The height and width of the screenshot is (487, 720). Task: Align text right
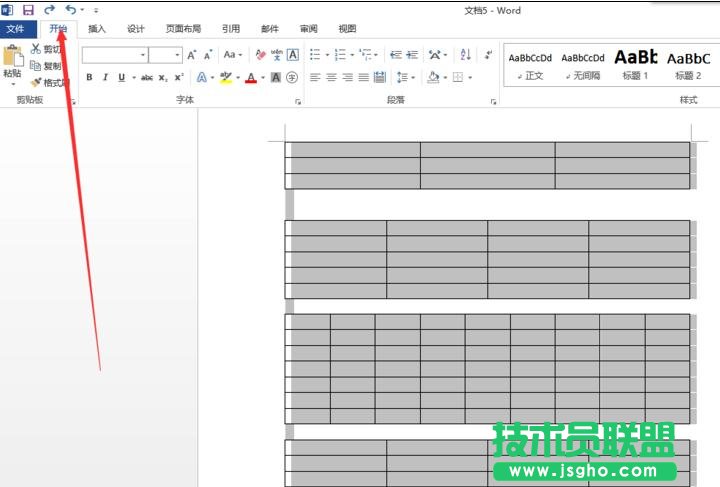[x=347, y=78]
